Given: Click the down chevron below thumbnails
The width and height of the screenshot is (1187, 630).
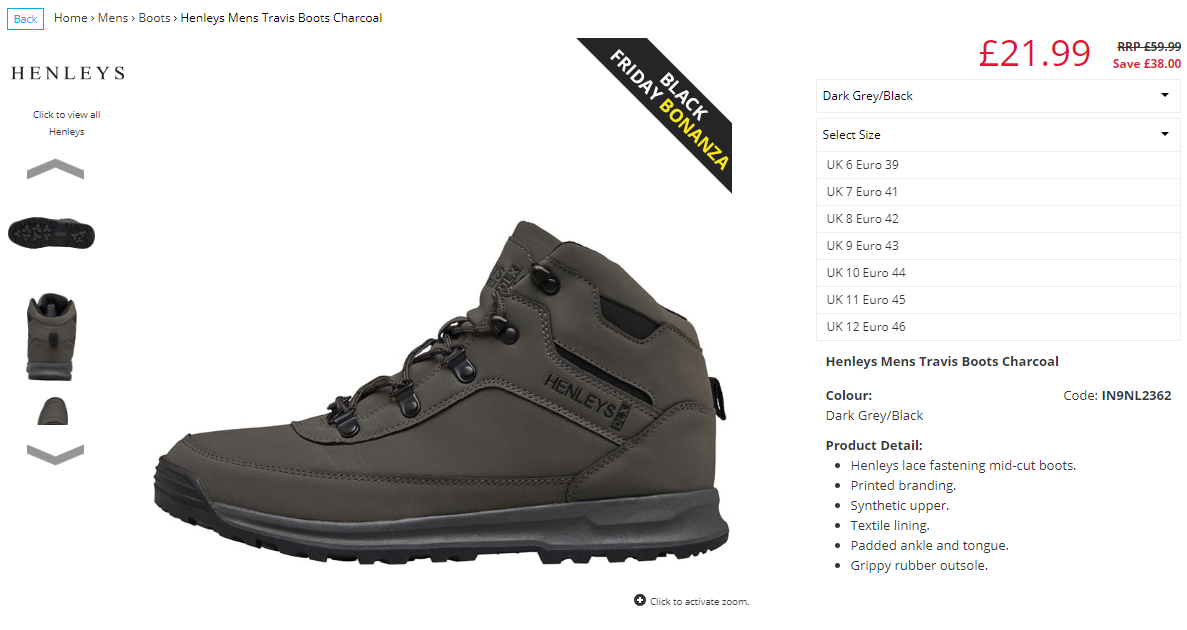Looking at the screenshot, I should point(55,454).
